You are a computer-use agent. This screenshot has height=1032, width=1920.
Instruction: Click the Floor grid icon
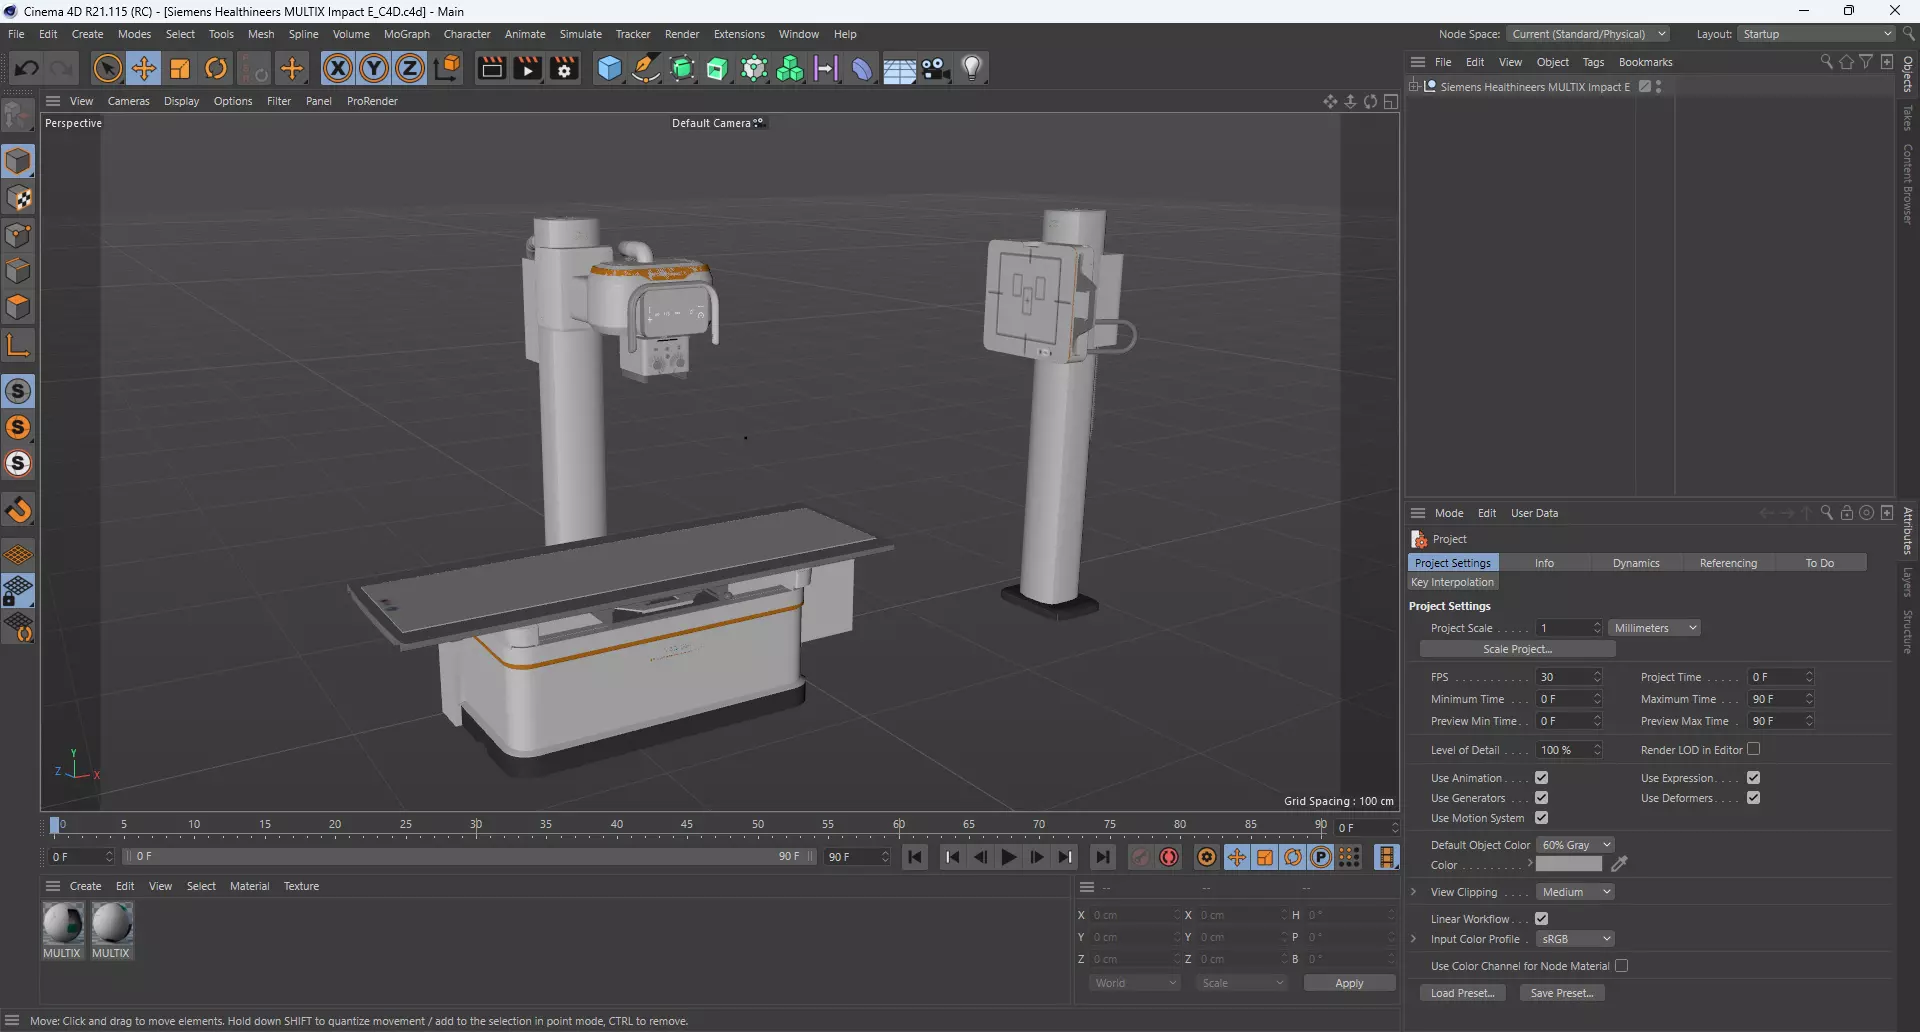[899, 68]
